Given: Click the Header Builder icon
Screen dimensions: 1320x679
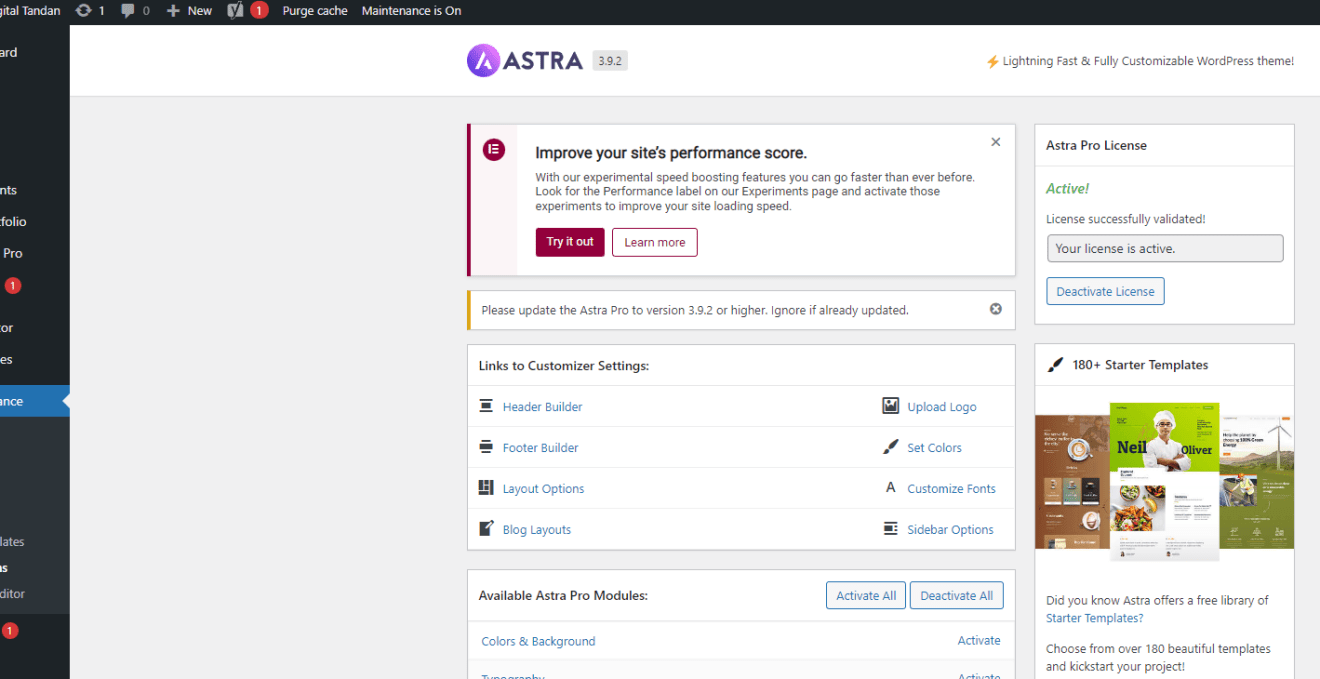Looking at the screenshot, I should pyautogui.click(x=486, y=406).
